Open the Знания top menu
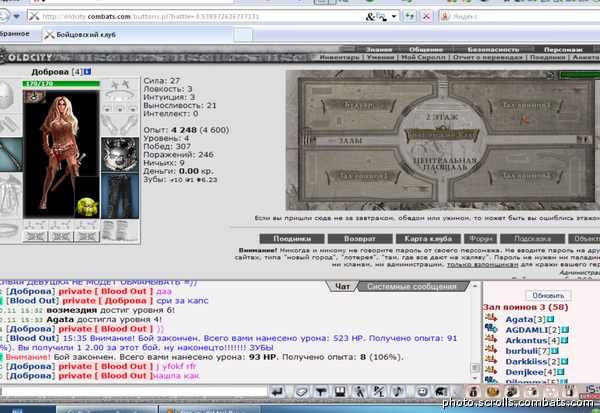Screen dimensions: 600x413 click(378, 49)
